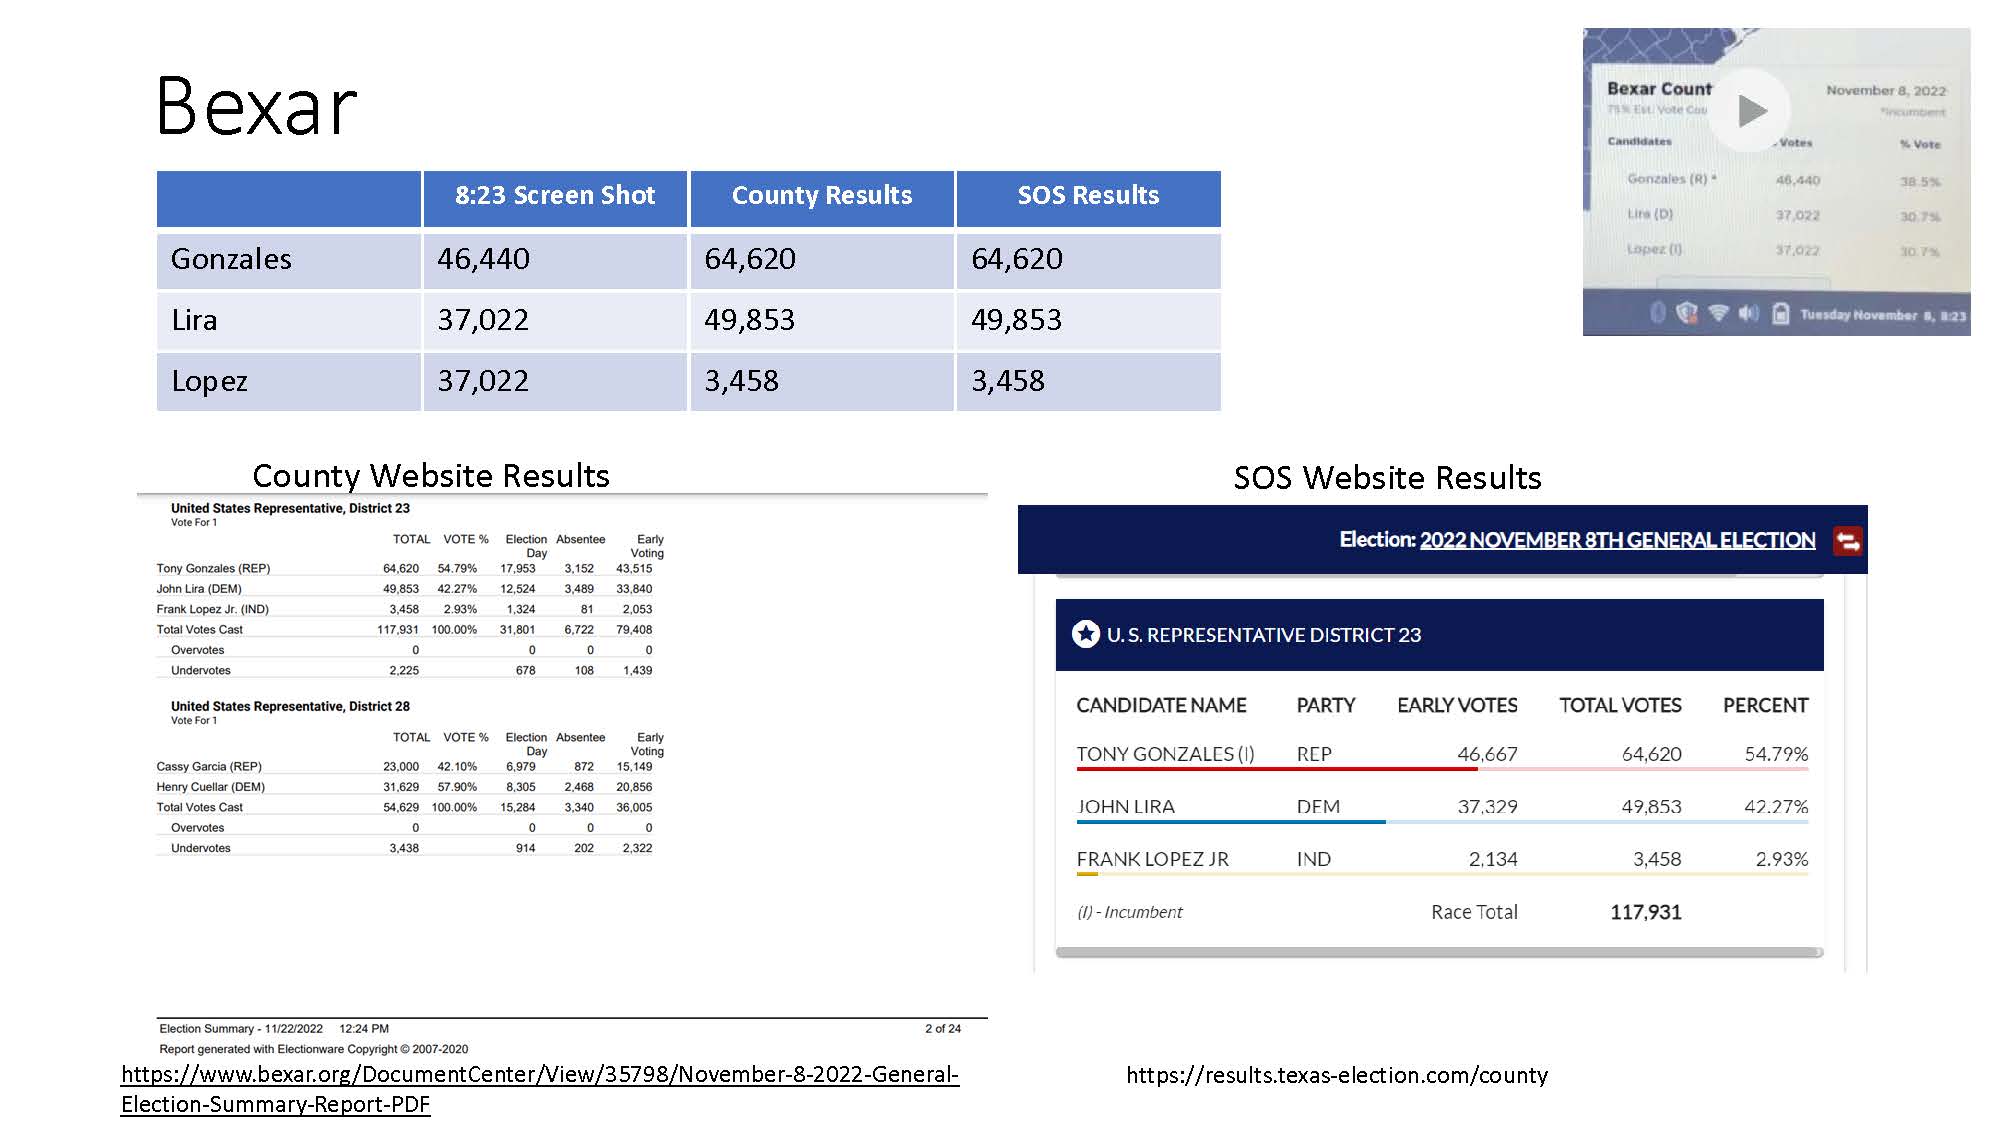Viewport: 2000px width, 1125px height.
Task: Click Frank Lopez Jr's early votes 2,134
Action: coord(1493,859)
